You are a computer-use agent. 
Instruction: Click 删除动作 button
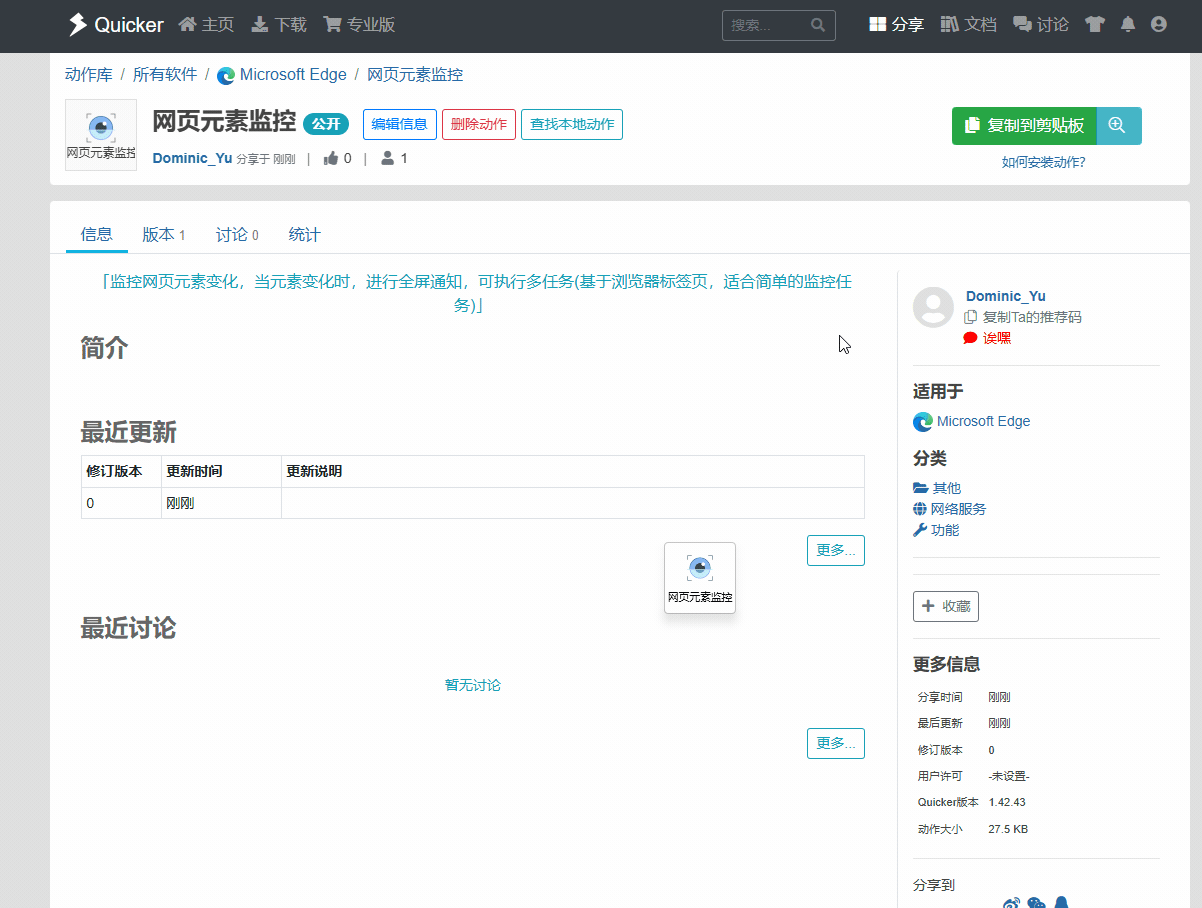click(x=479, y=125)
